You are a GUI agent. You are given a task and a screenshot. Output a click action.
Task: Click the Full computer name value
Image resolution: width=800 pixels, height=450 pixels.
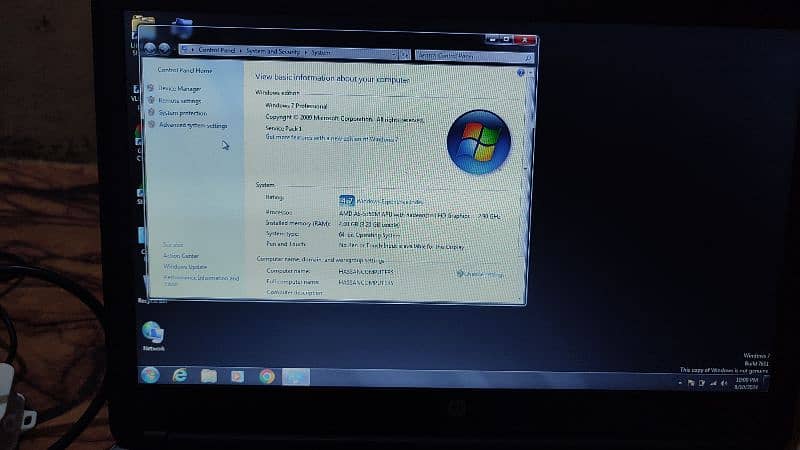point(366,282)
